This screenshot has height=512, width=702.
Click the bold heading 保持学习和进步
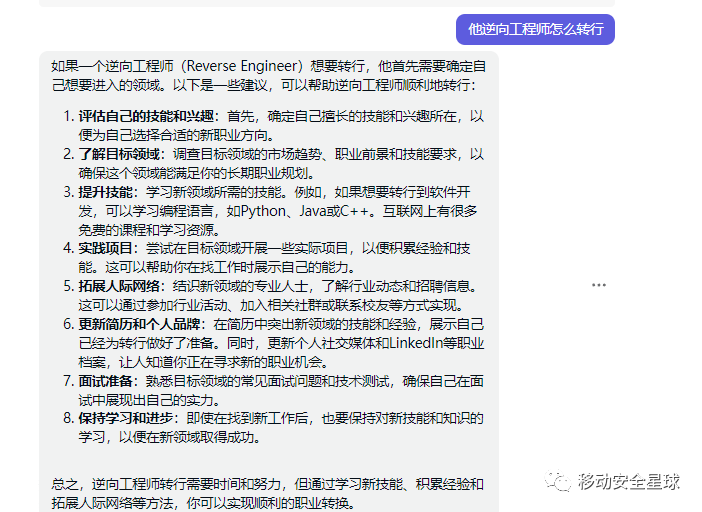point(127,418)
